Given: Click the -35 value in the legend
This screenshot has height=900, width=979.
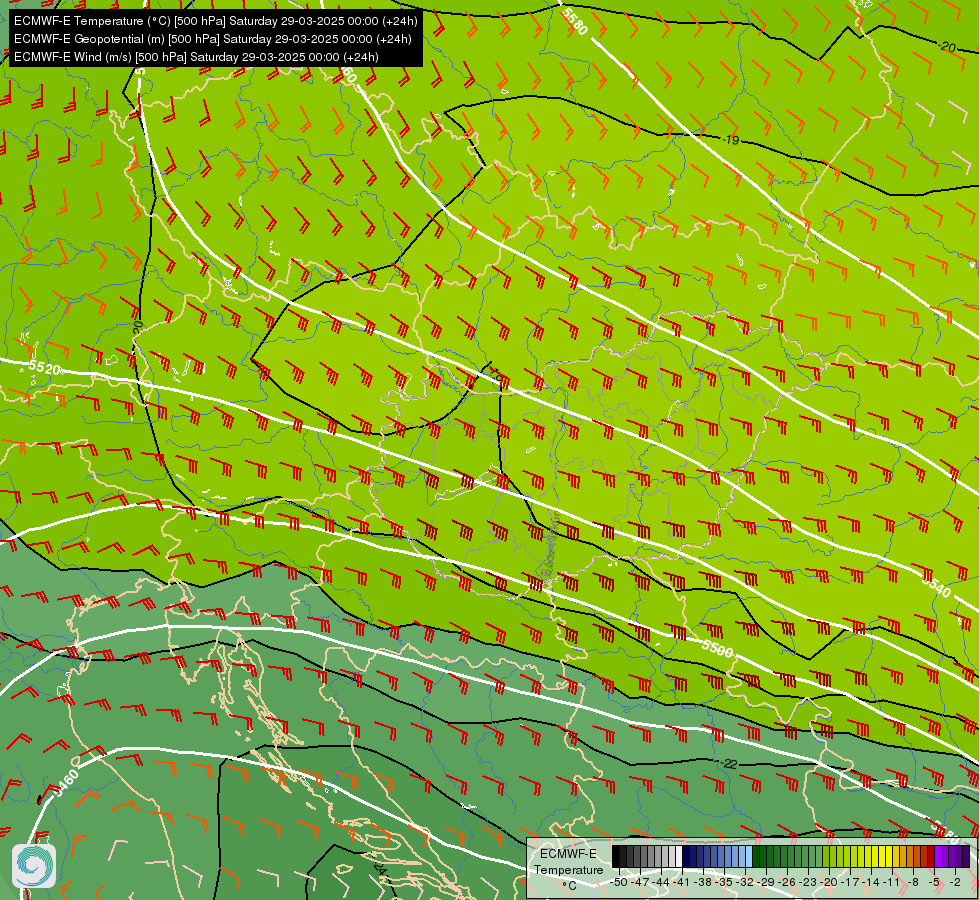Looking at the screenshot, I should 724,882.
